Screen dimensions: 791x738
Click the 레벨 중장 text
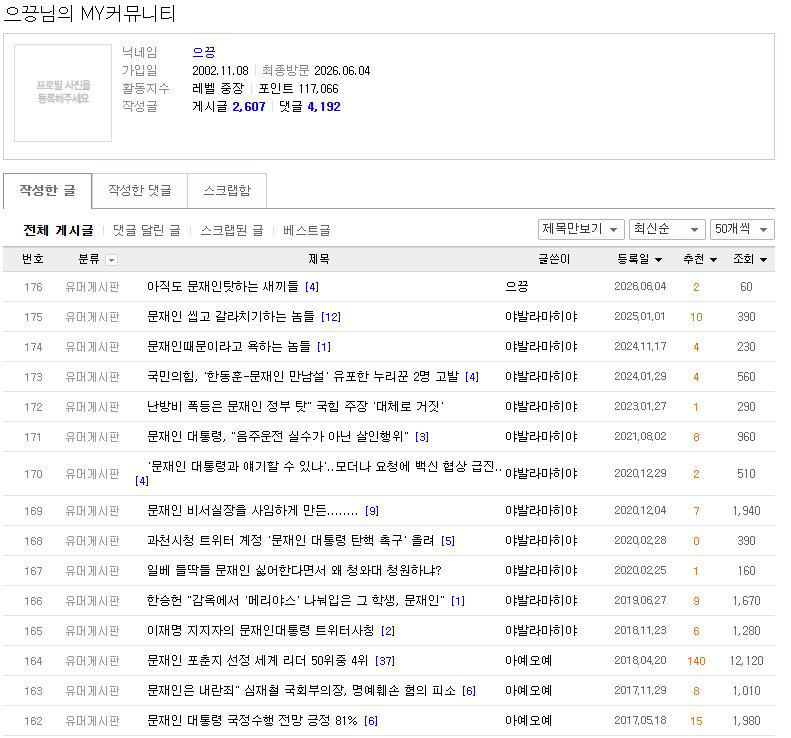(x=218, y=89)
